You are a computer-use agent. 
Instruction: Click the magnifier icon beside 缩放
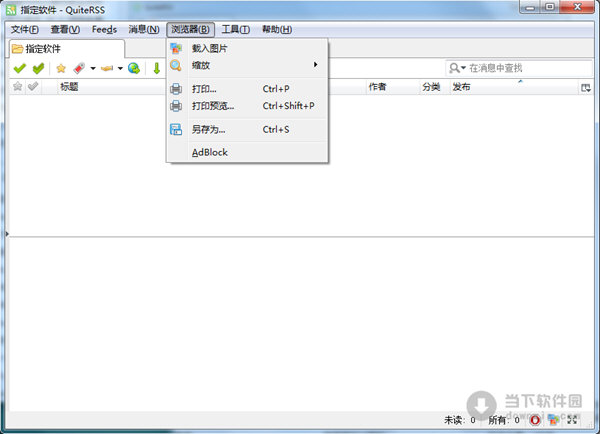pos(176,65)
